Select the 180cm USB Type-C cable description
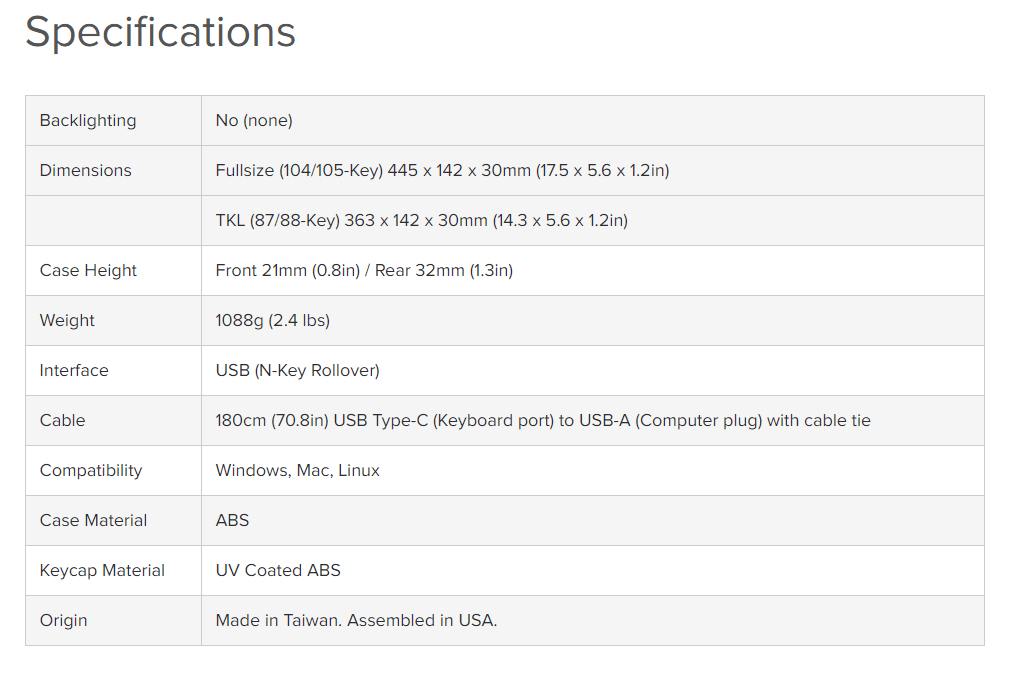The width and height of the screenshot is (1013, 674). (x=542, y=420)
